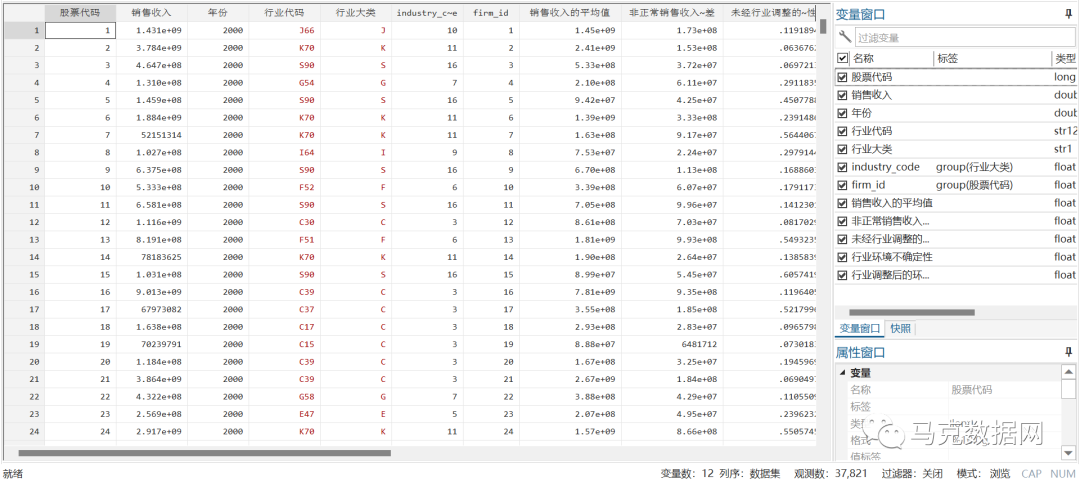The width and height of the screenshot is (1080, 481).
Task: Uncheck the 销售收入 variable checkbox
Action: (x=842, y=95)
